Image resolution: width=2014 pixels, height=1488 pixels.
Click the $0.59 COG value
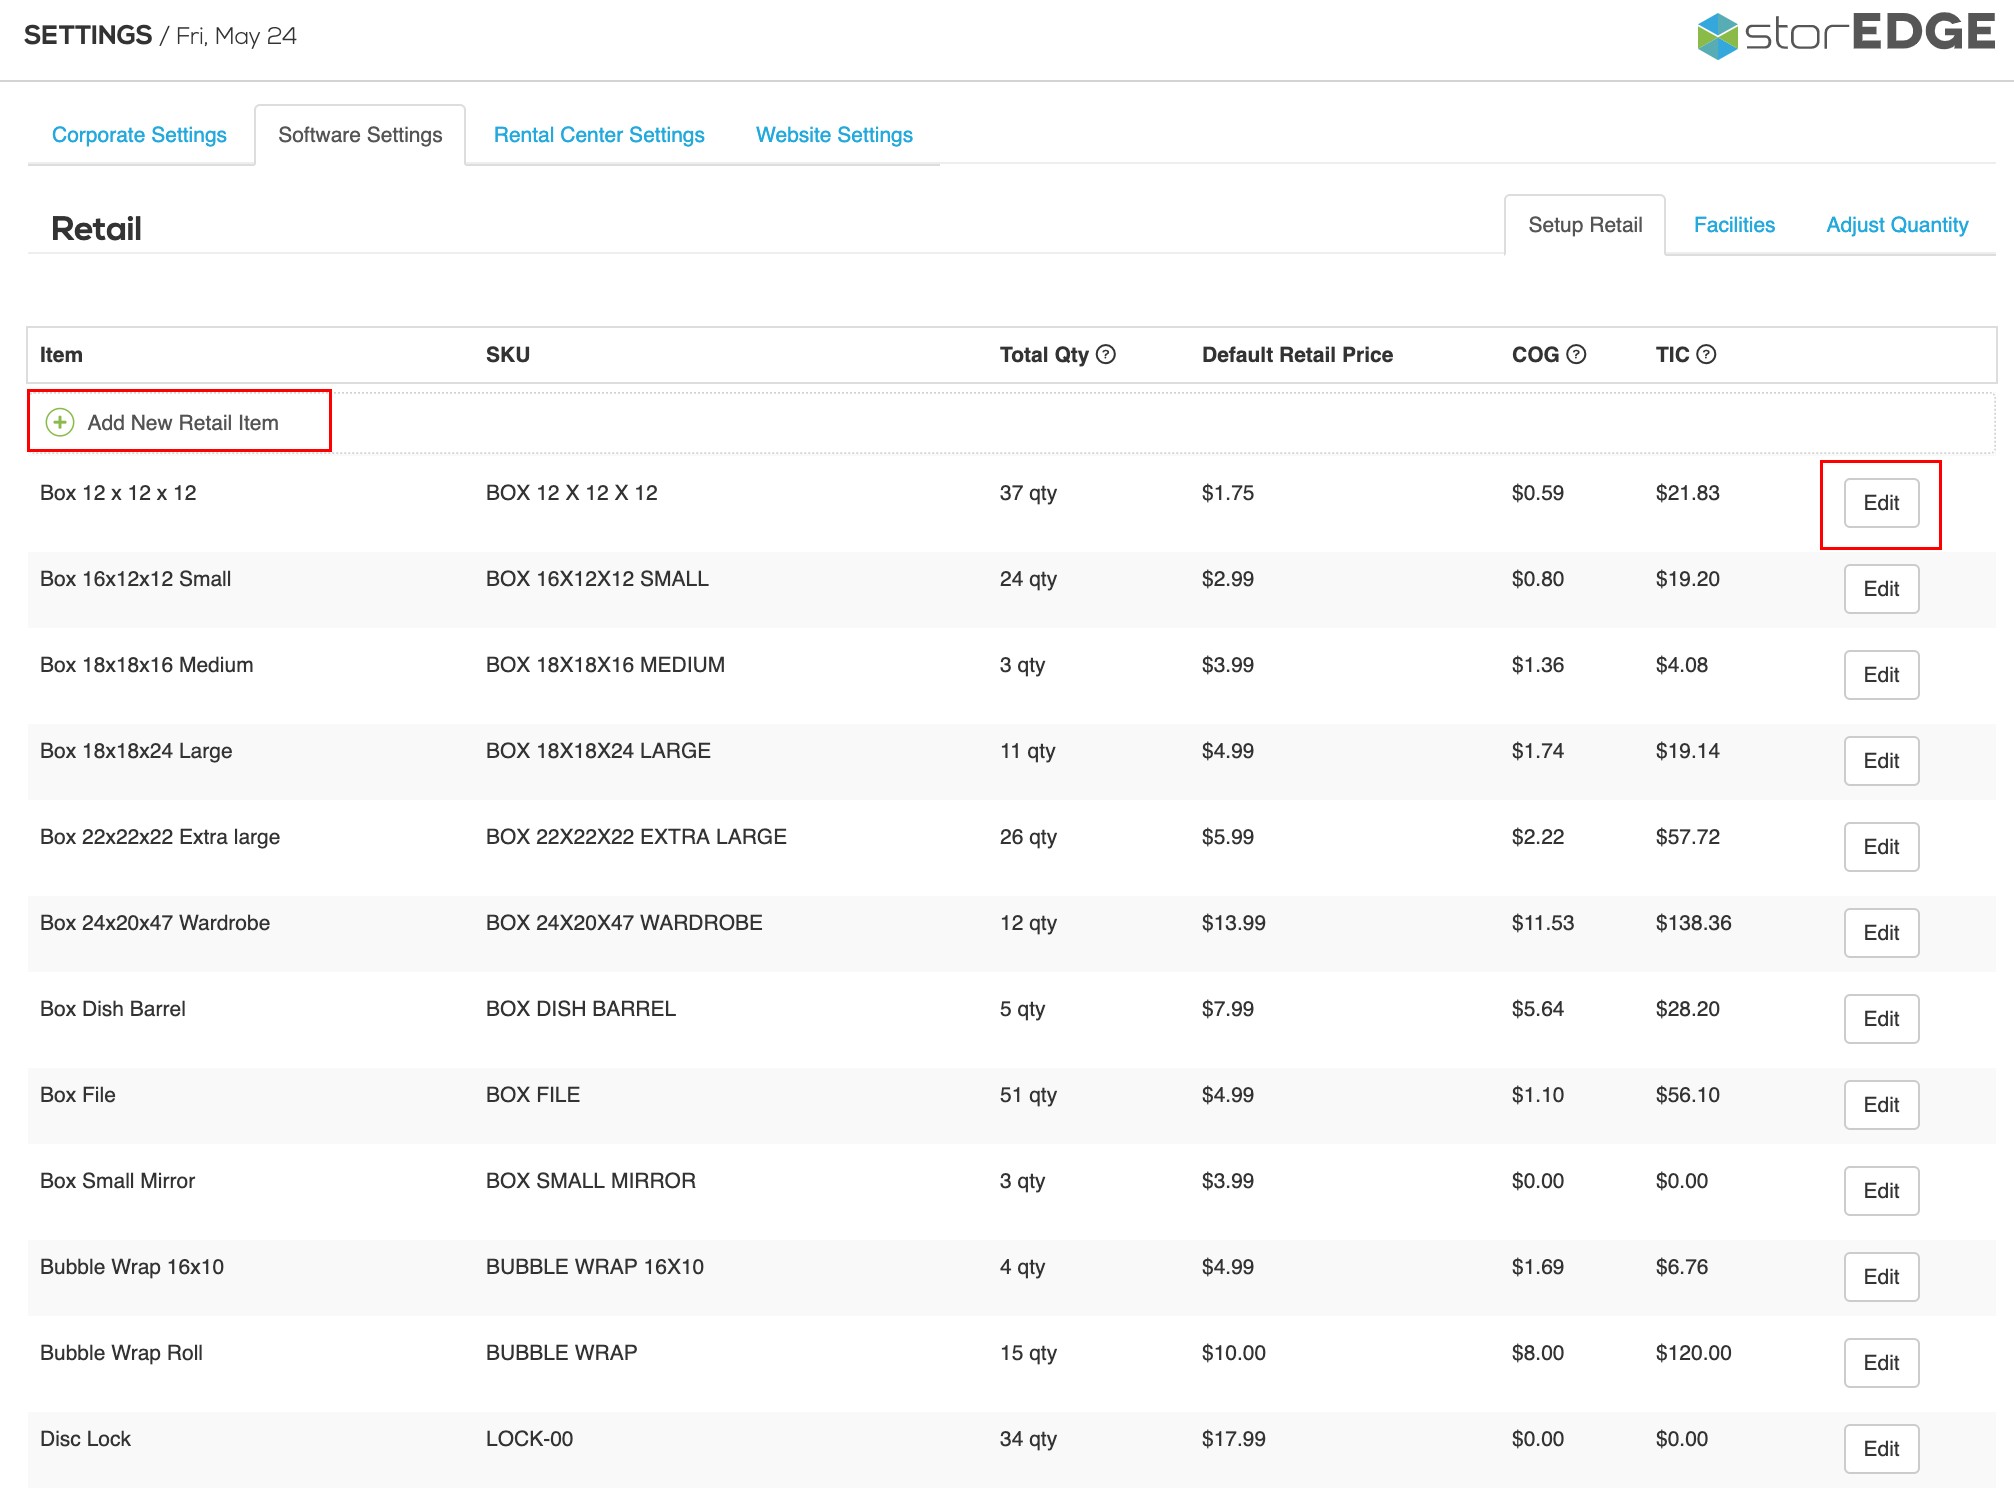click(1537, 493)
